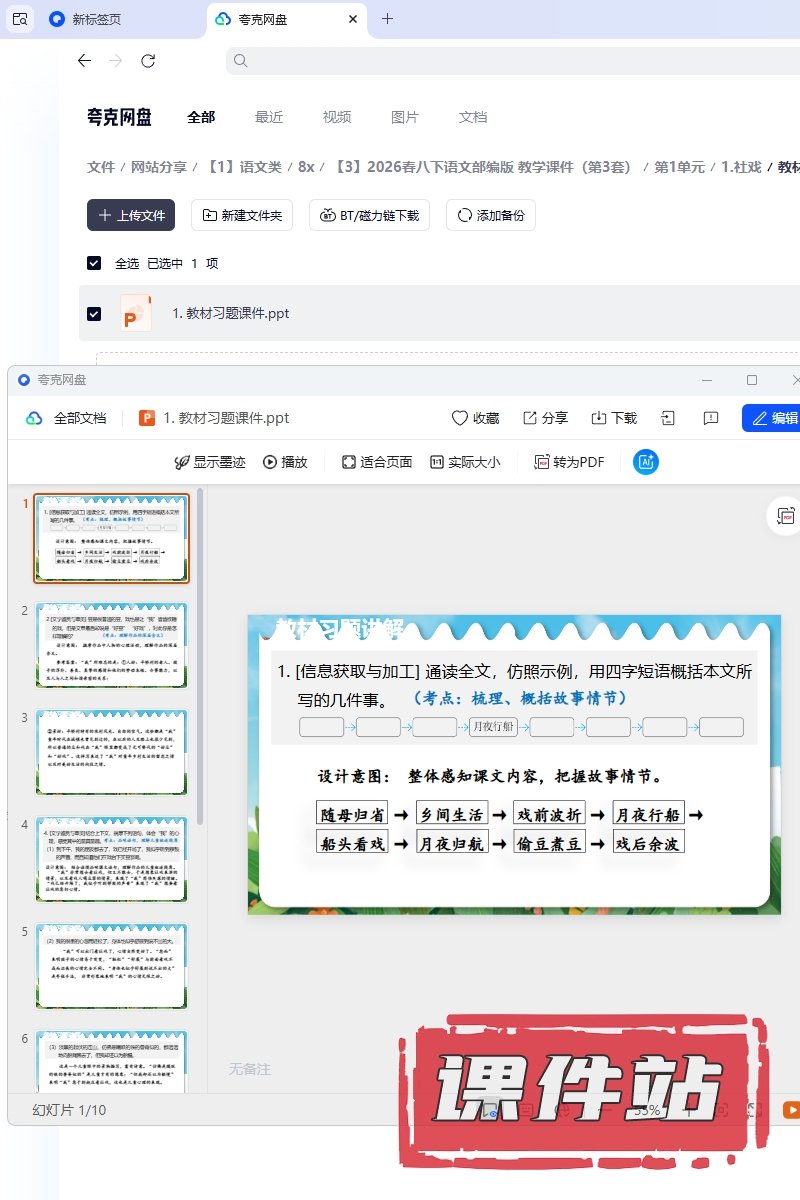Screen dimensions: 800x1200
Task: Open the 新标签页 browser tab
Action: [x=100, y=19]
